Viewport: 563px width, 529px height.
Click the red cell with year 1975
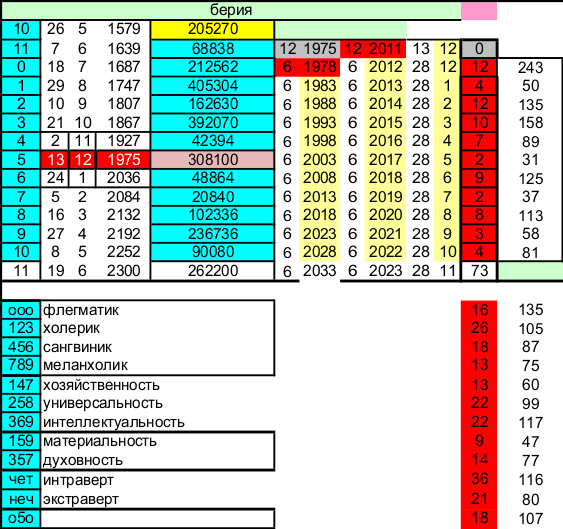pyautogui.click(x=123, y=160)
